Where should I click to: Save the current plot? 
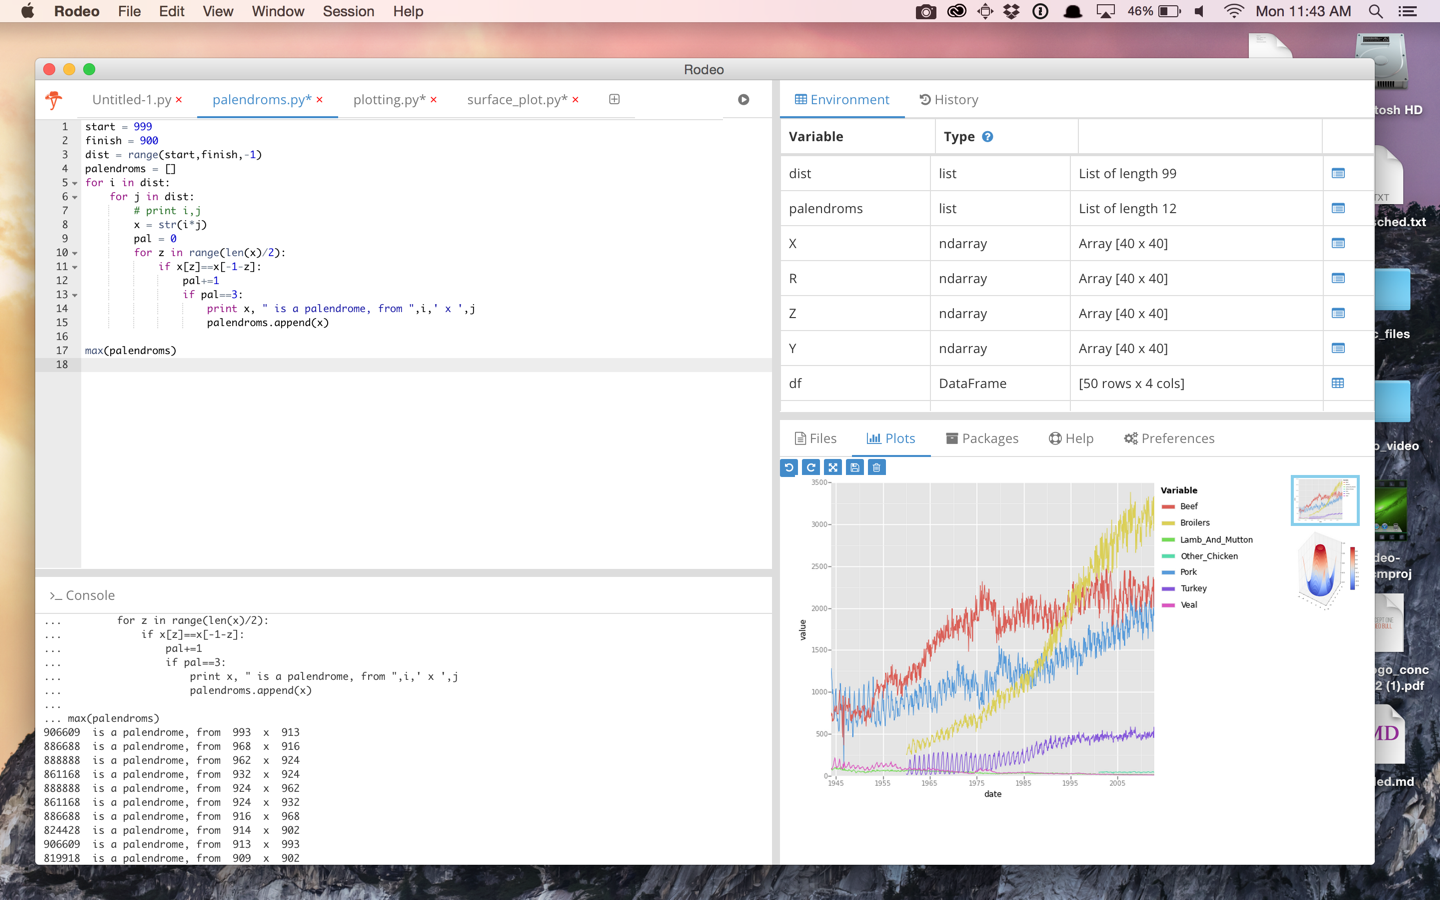tap(854, 467)
